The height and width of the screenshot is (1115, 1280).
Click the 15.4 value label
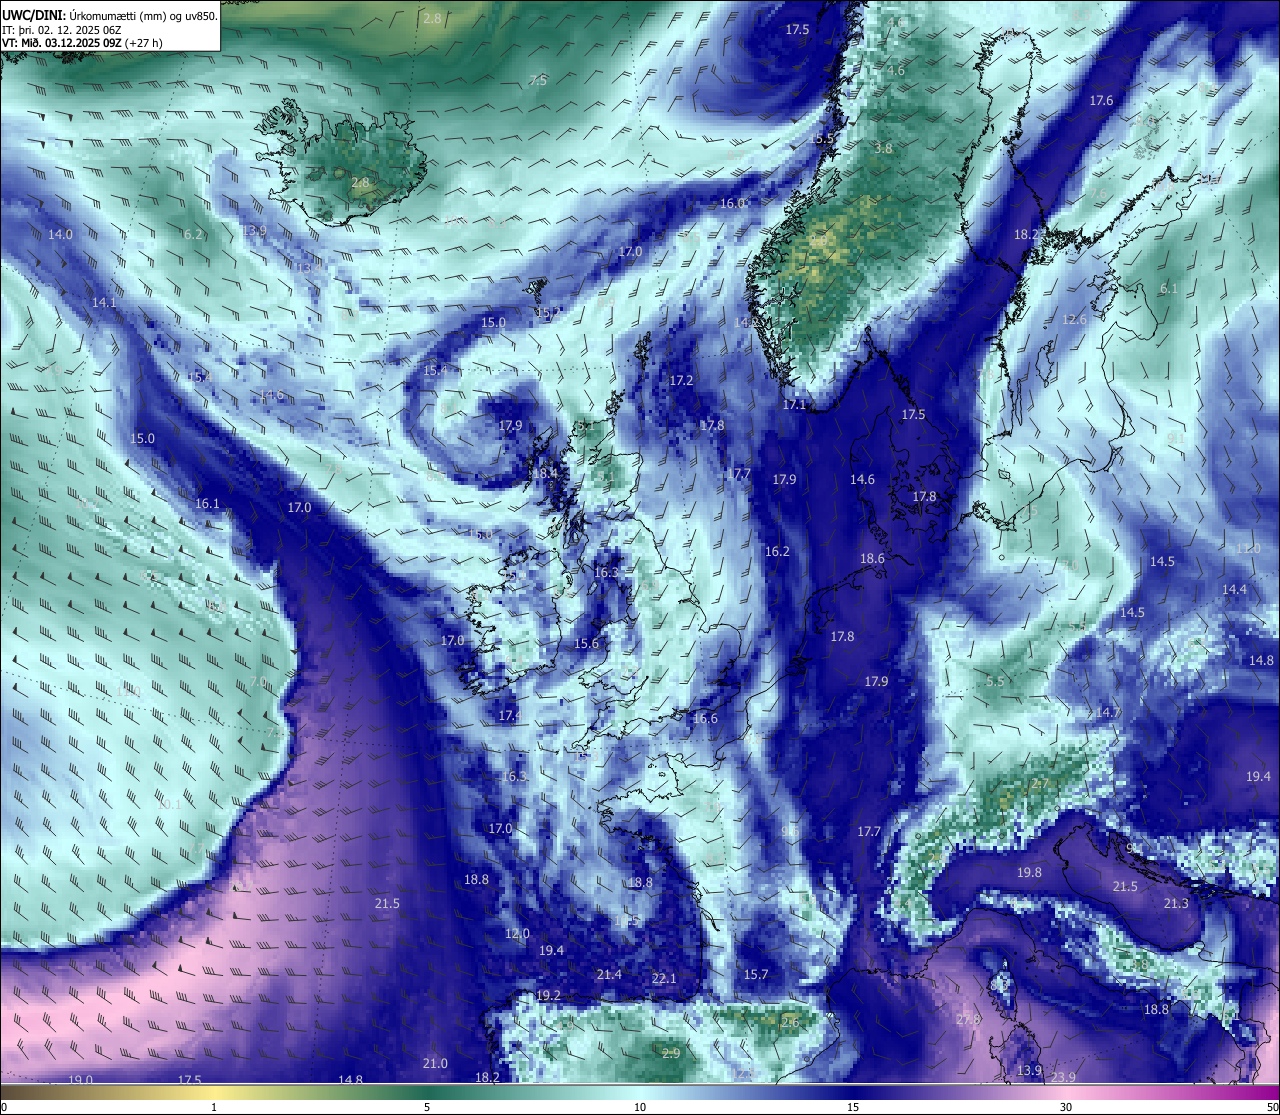coord(434,371)
